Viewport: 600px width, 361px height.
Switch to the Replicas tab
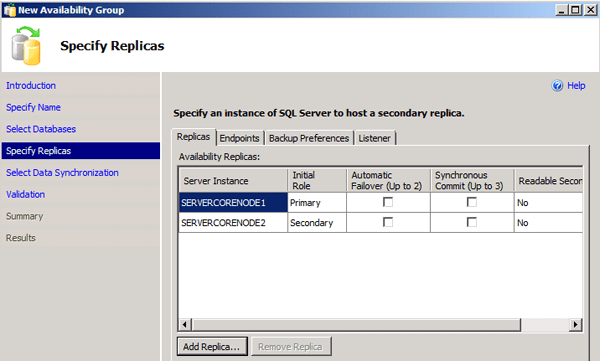pos(194,137)
